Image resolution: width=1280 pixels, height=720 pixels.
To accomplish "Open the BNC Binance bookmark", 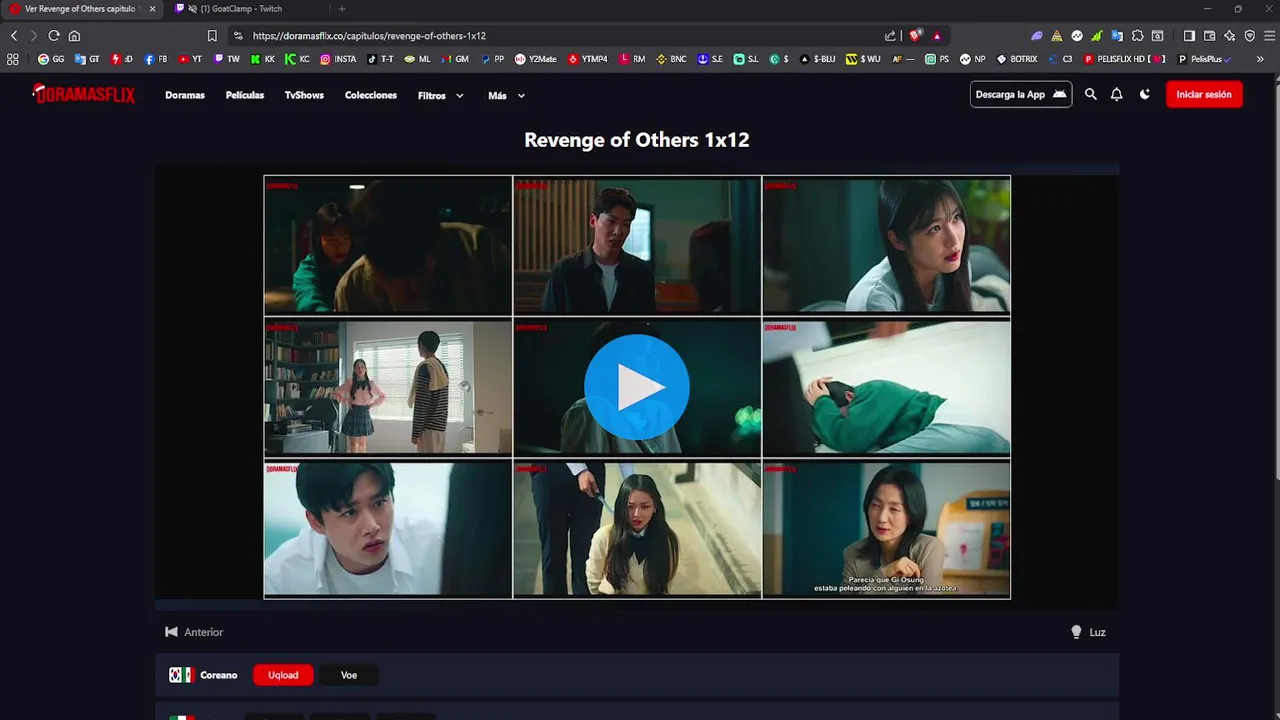I will [671, 59].
